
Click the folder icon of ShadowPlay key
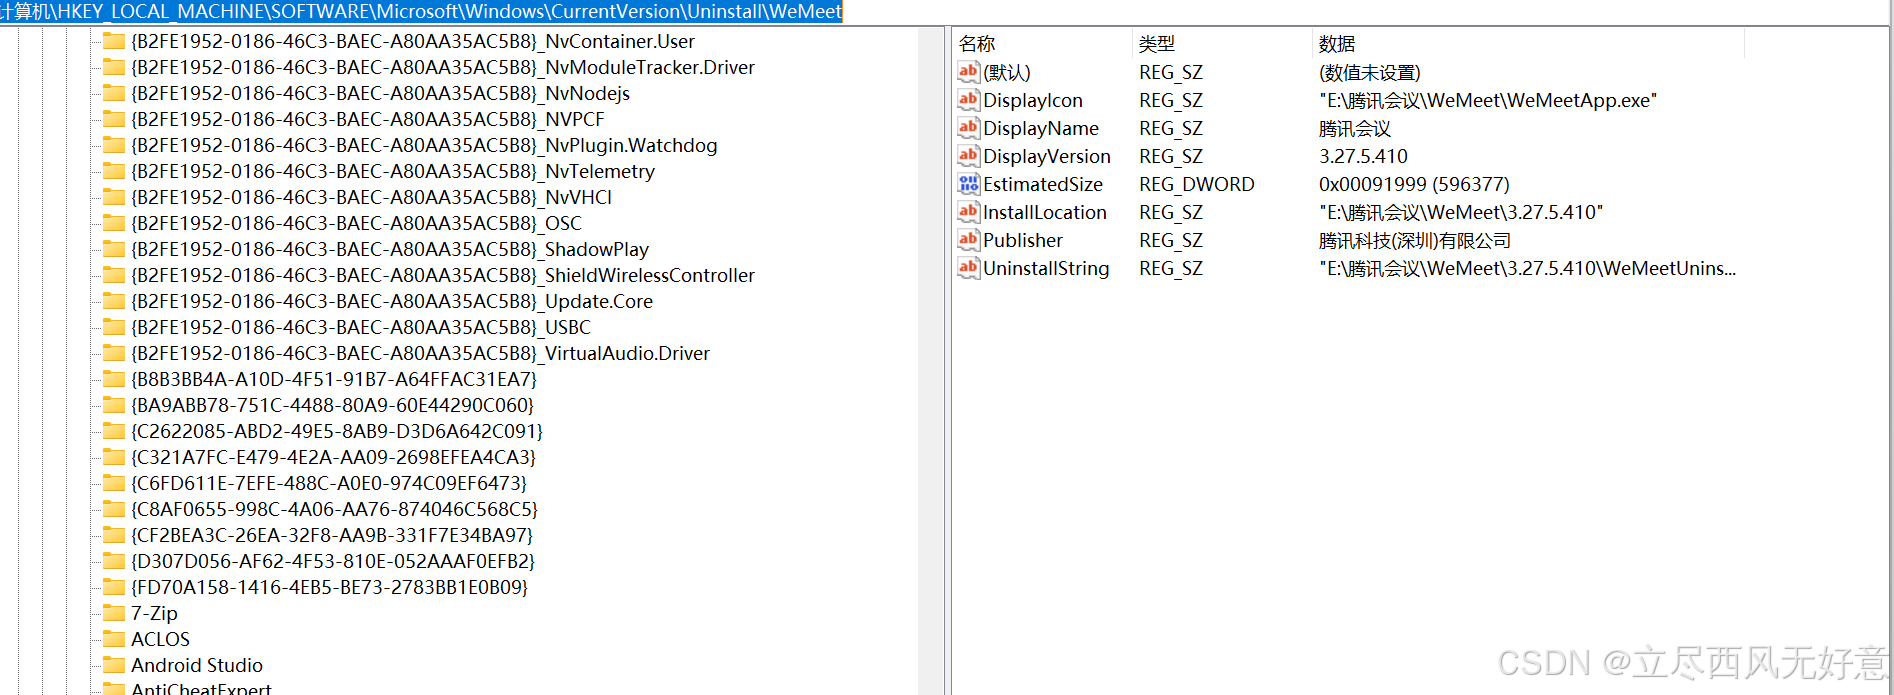tap(114, 249)
